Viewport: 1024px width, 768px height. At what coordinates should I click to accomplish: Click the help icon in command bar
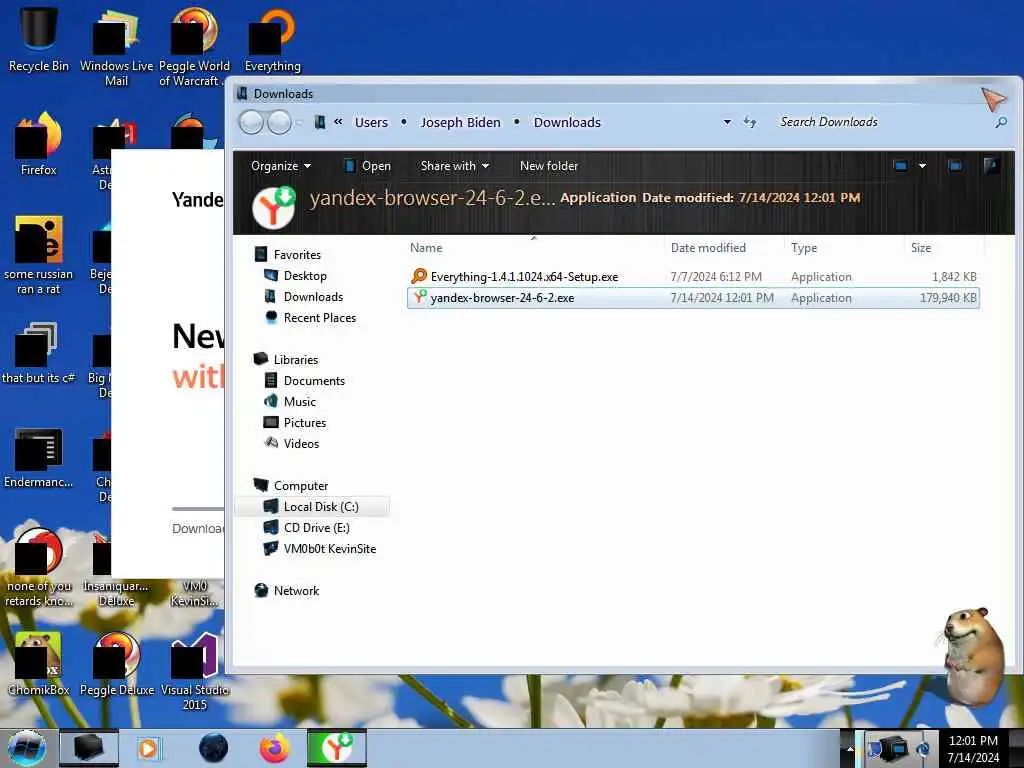[991, 166]
